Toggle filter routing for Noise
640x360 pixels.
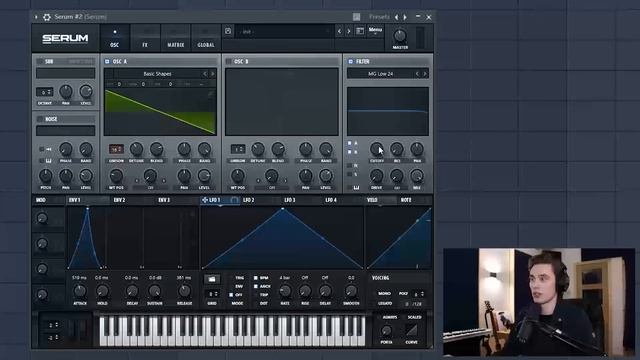[x=350, y=166]
